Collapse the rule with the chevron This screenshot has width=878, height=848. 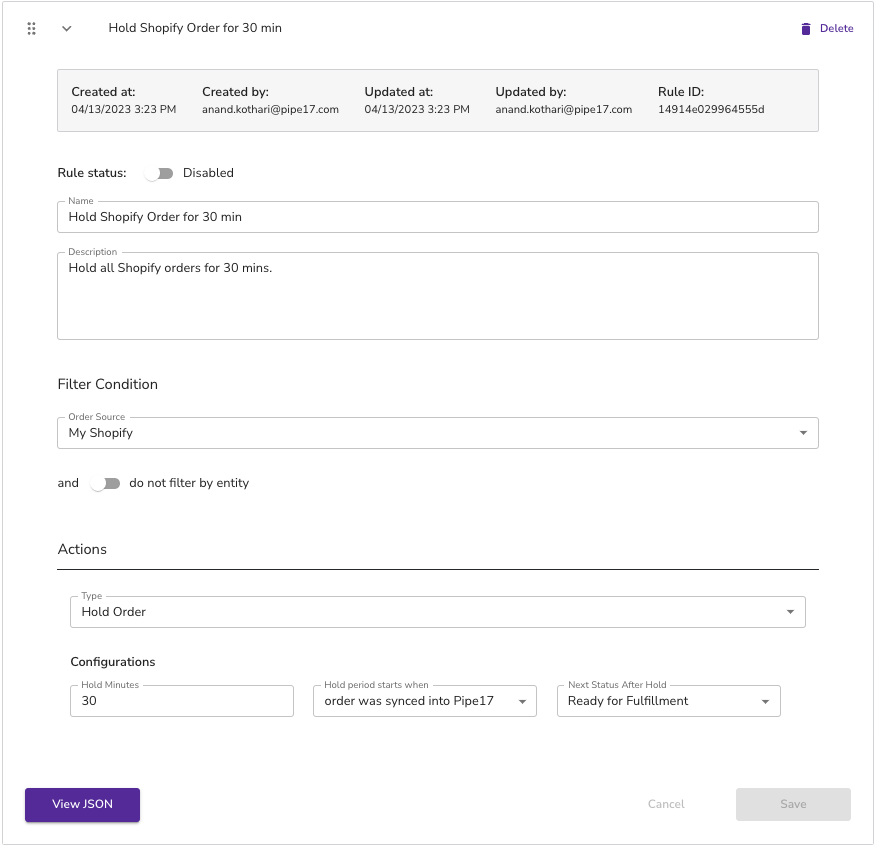[67, 29]
